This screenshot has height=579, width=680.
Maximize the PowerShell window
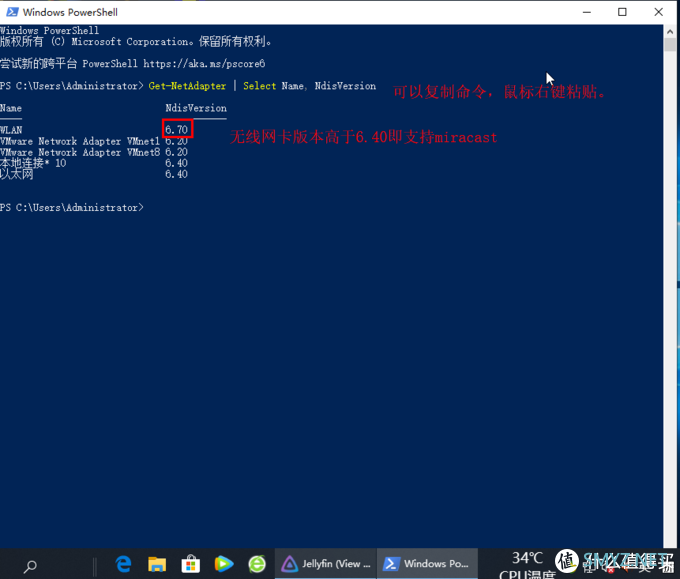coord(622,12)
